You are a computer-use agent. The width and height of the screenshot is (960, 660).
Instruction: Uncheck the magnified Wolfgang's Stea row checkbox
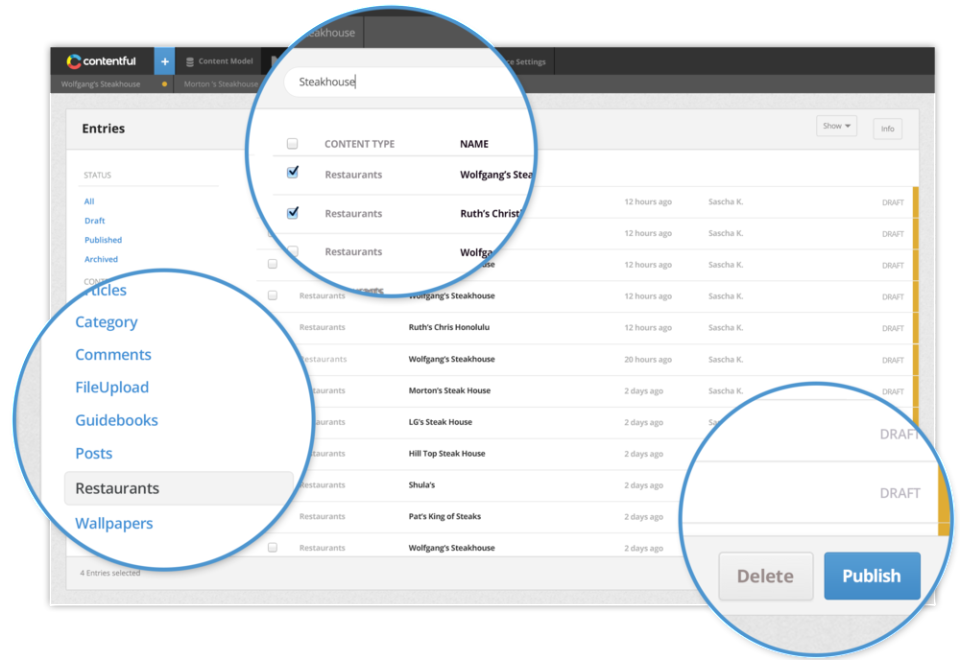pos(293,172)
